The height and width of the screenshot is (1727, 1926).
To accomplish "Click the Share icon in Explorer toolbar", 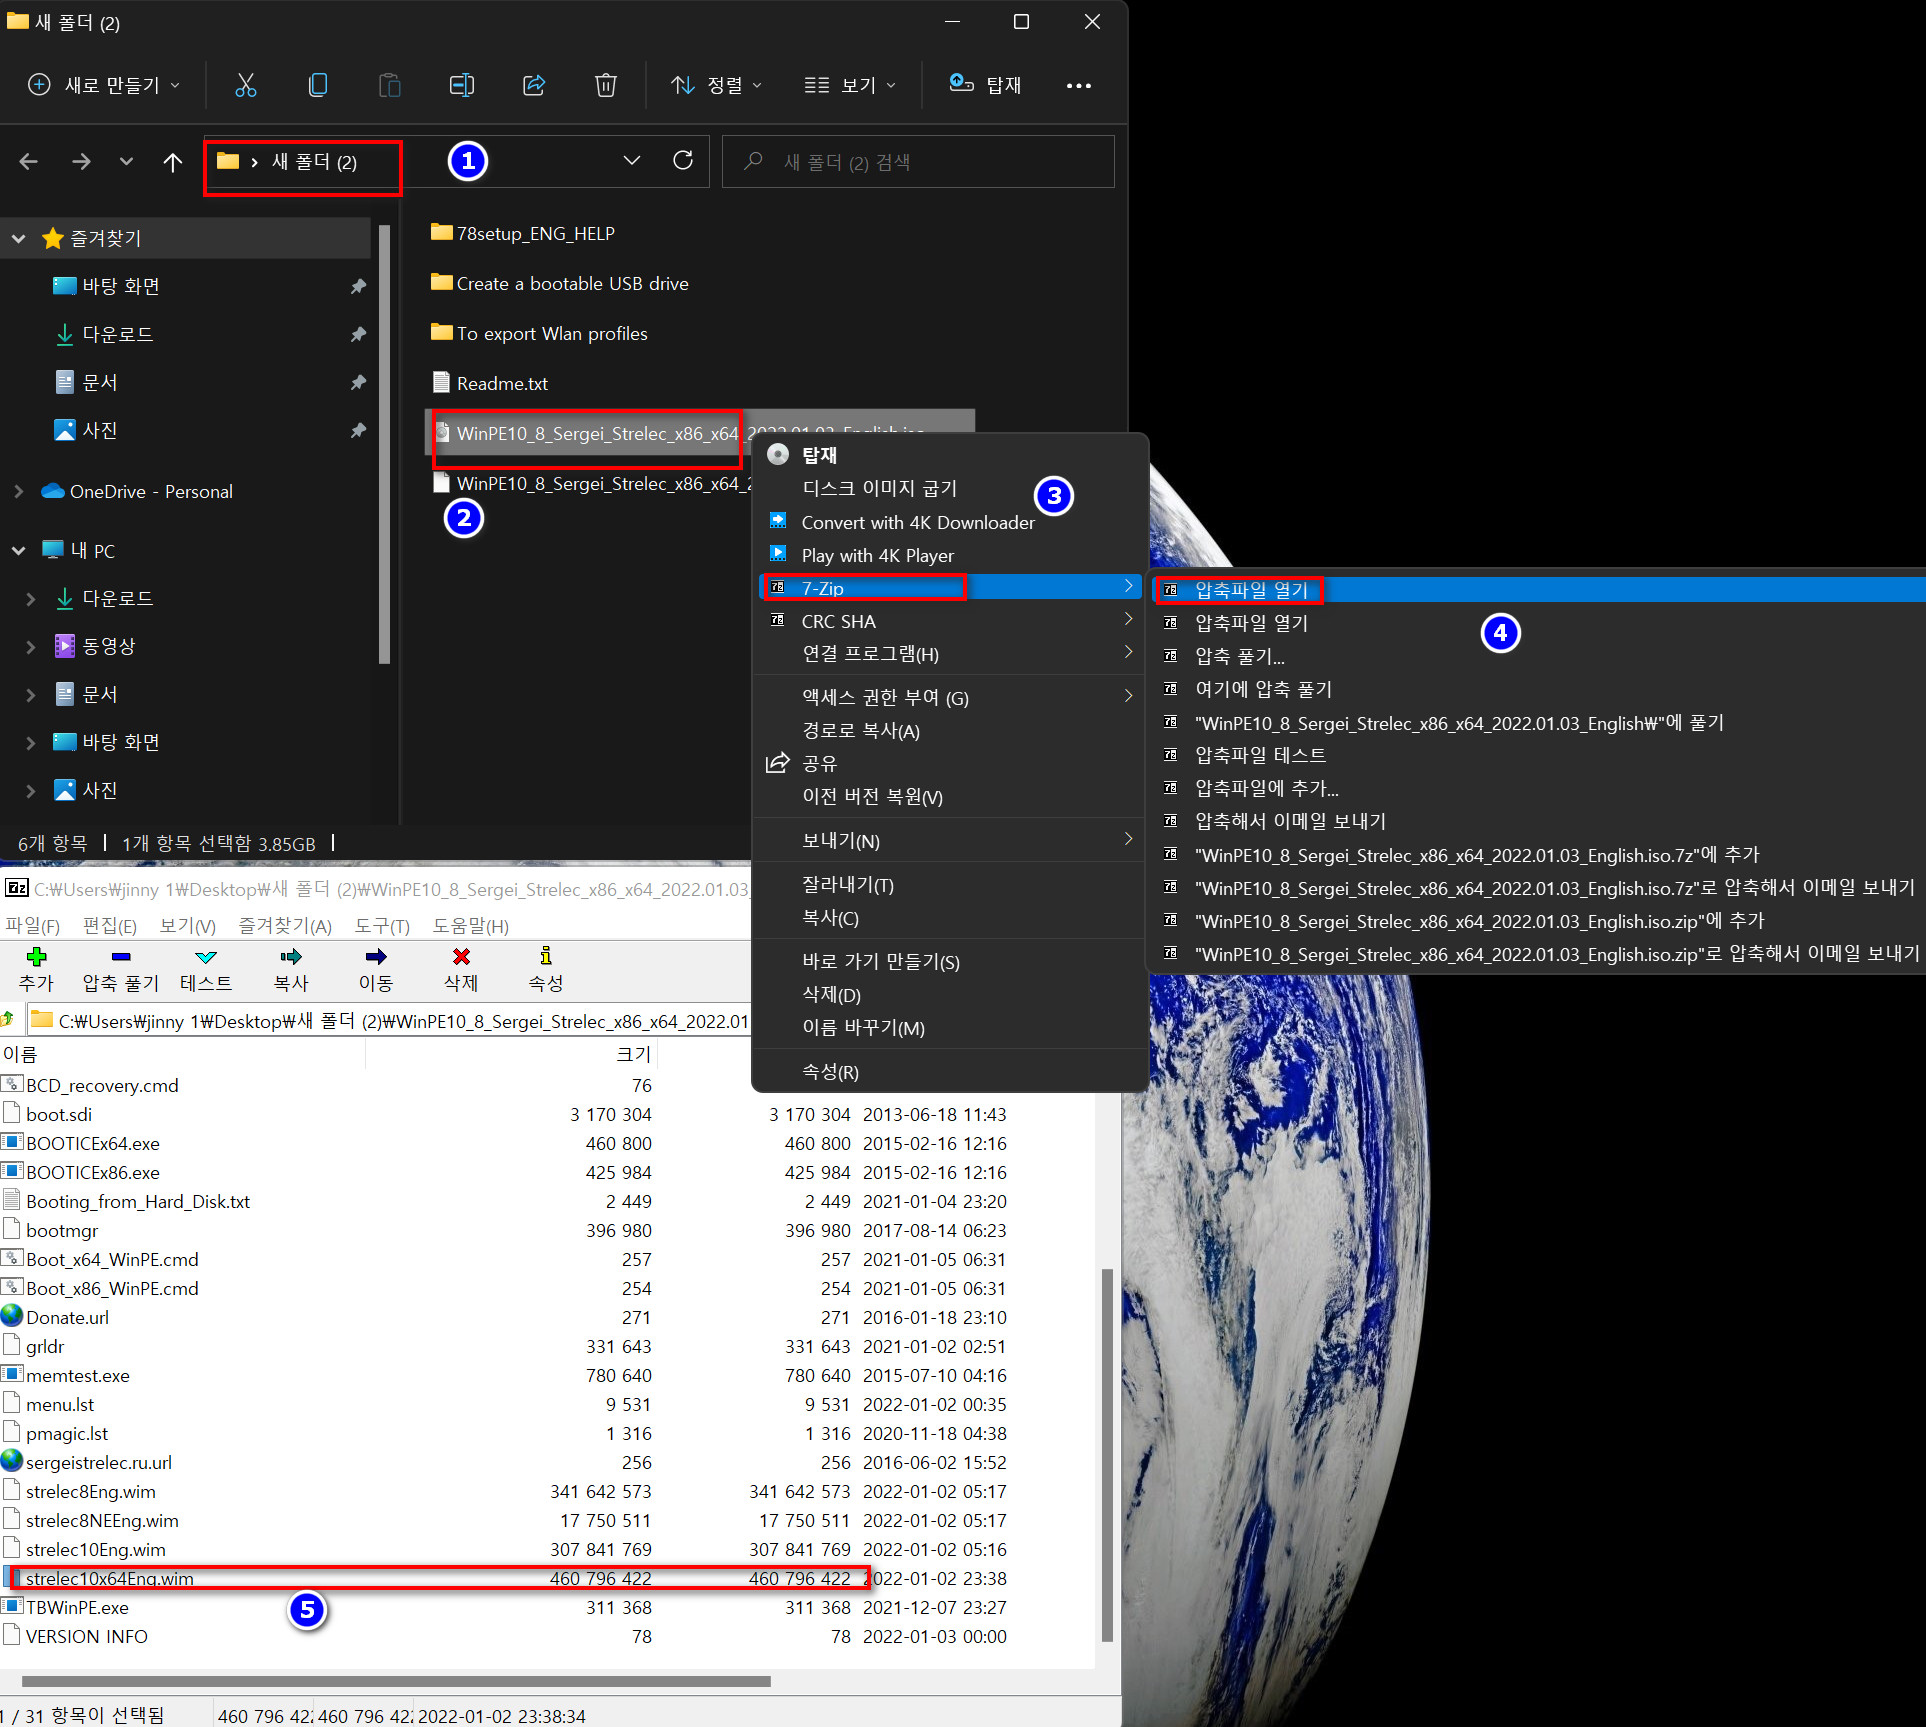I will [x=534, y=85].
